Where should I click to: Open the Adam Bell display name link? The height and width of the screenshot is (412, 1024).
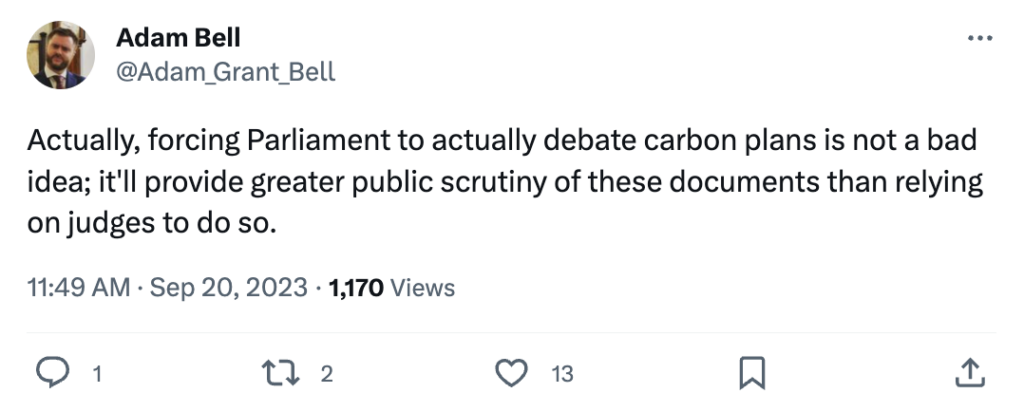(178, 38)
